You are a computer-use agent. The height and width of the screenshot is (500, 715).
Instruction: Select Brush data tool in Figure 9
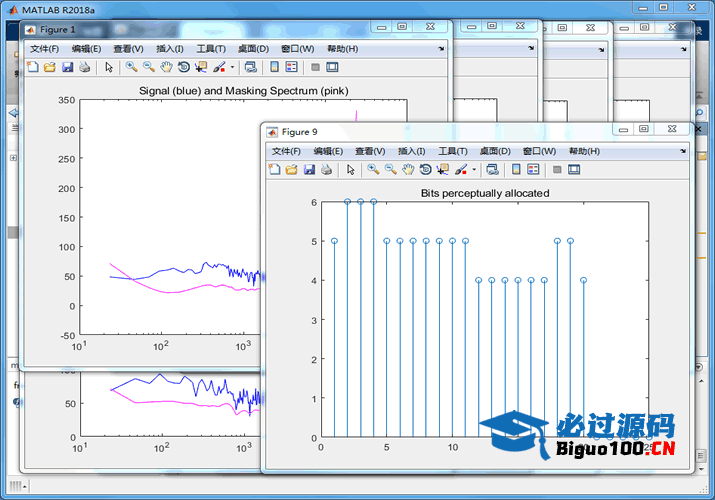pyautogui.click(x=461, y=170)
